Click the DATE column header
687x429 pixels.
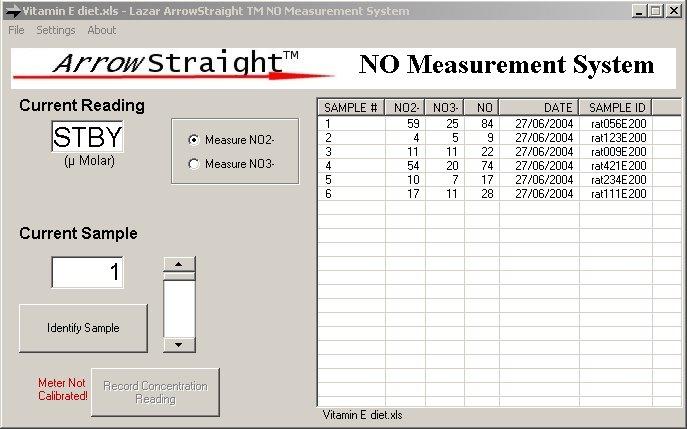pos(539,107)
